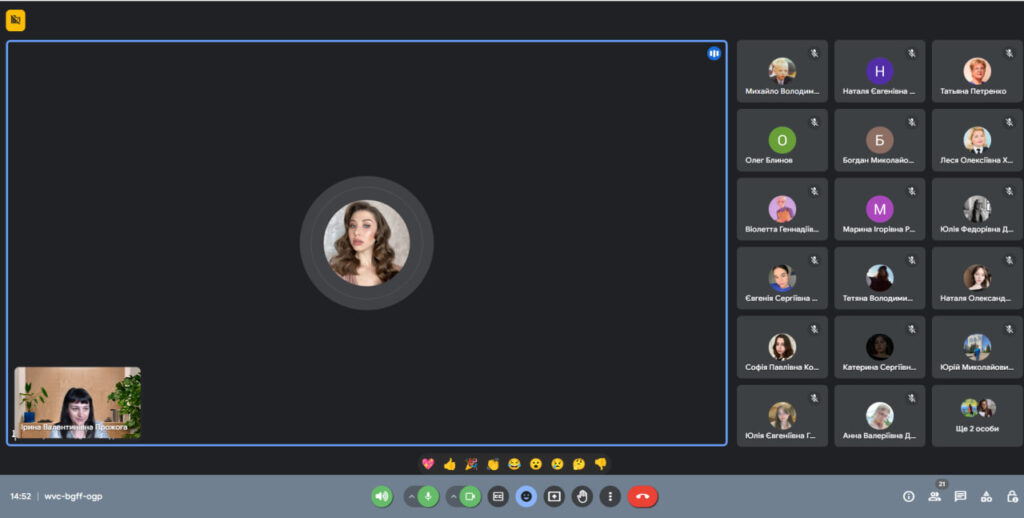Show the participants people panel
The height and width of the screenshot is (518, 1024).
point(934,496)
